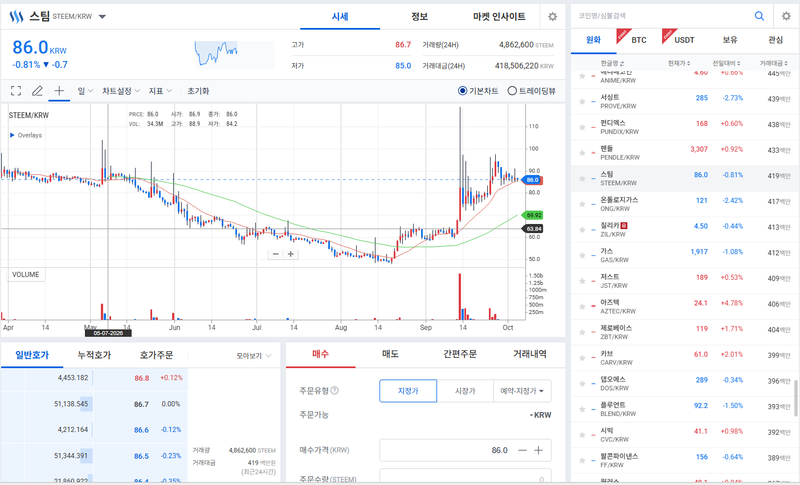The width and height of the screenshot is (800, 485).
Task: Switch to 매수 buy tab
Action: (x=320, y=354)
